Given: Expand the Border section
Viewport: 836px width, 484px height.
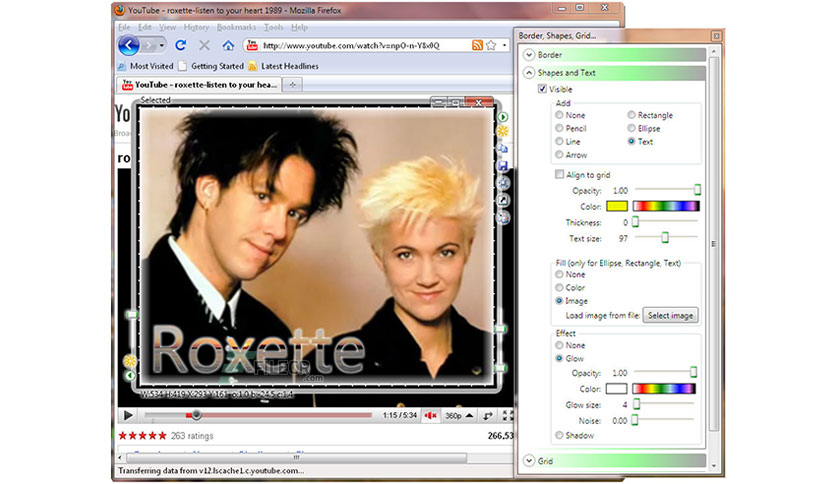Looking at the screenshot, I should (x=529, y=55).
